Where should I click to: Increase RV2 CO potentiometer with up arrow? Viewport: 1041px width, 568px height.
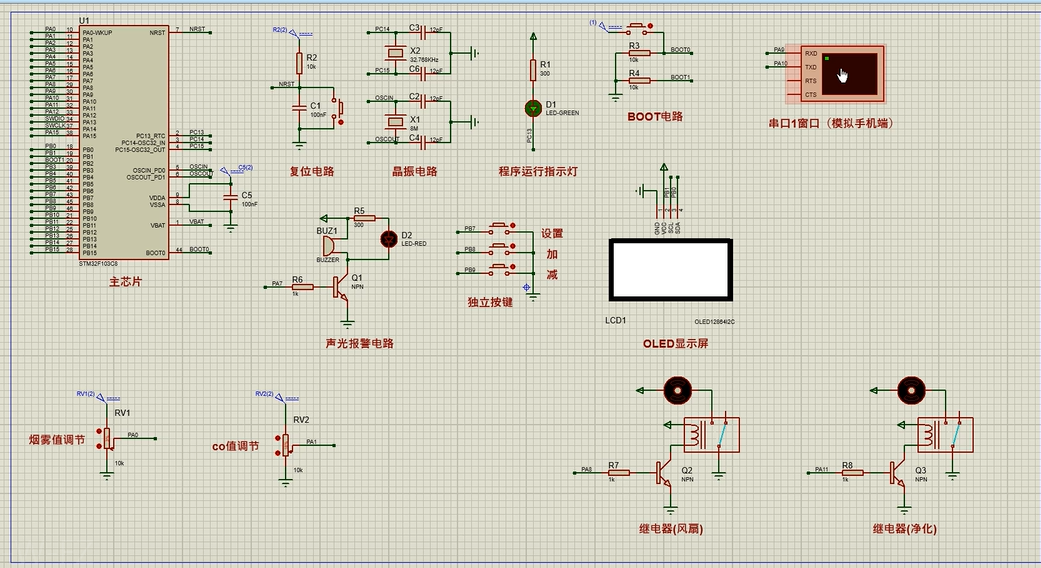[x=279, y=439]
